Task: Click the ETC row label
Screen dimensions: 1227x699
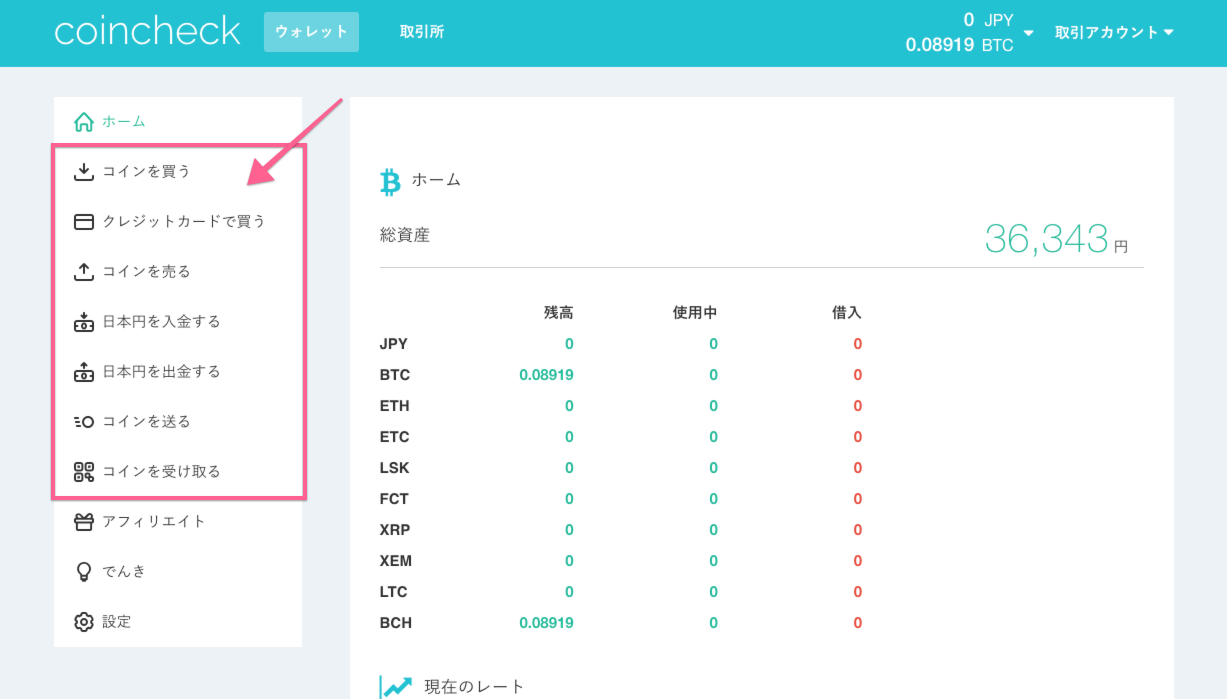Action: pos(394,437)
